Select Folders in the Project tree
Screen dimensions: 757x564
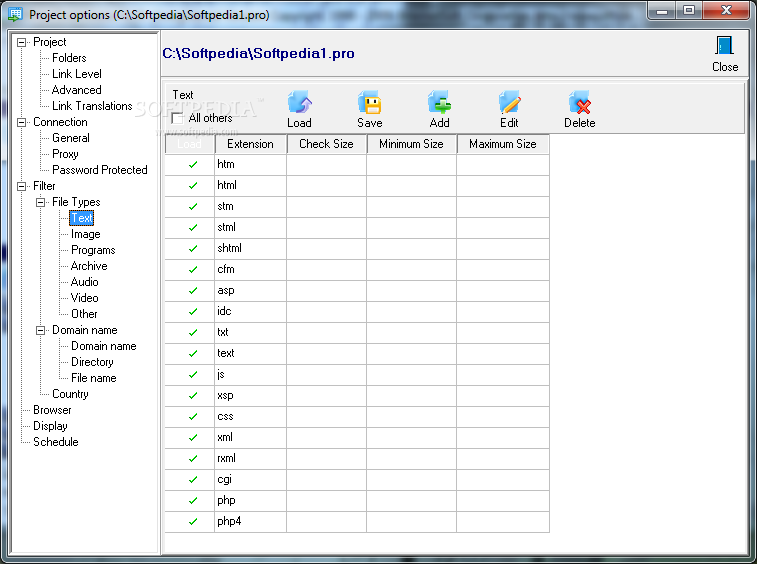[69, 58]
